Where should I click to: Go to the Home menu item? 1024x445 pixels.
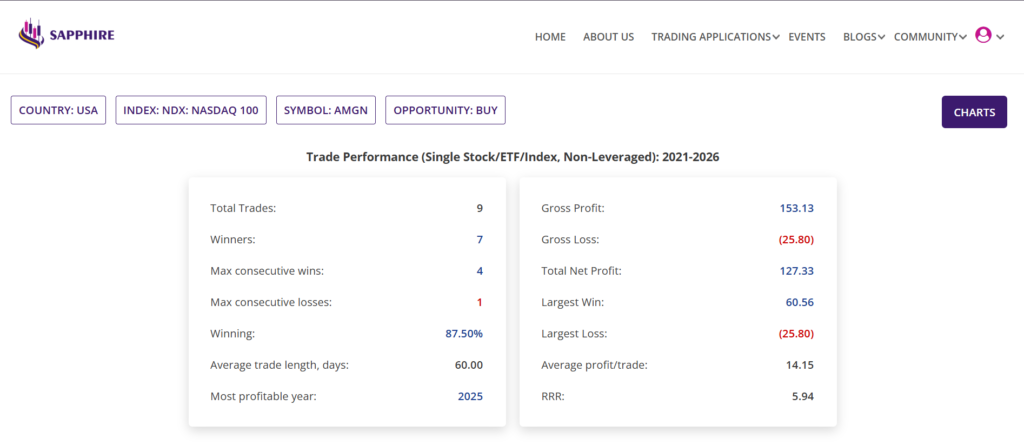550,37
